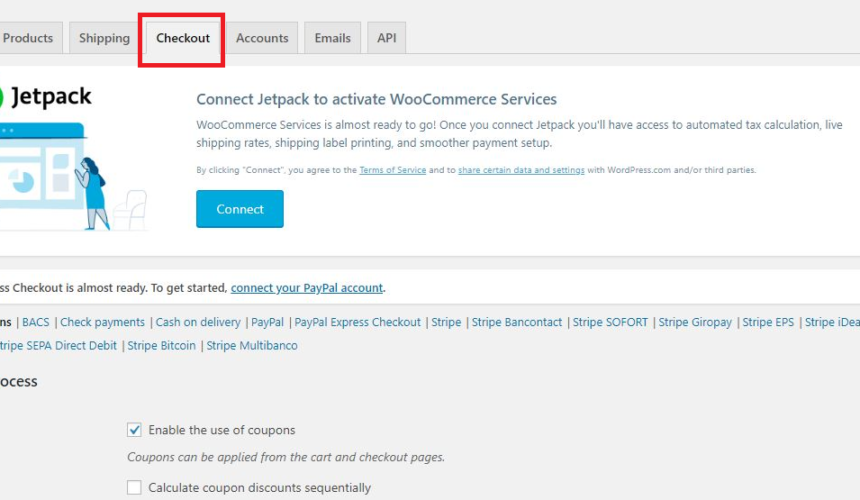Open PayPal Express Checkout settings

[358, 322]
